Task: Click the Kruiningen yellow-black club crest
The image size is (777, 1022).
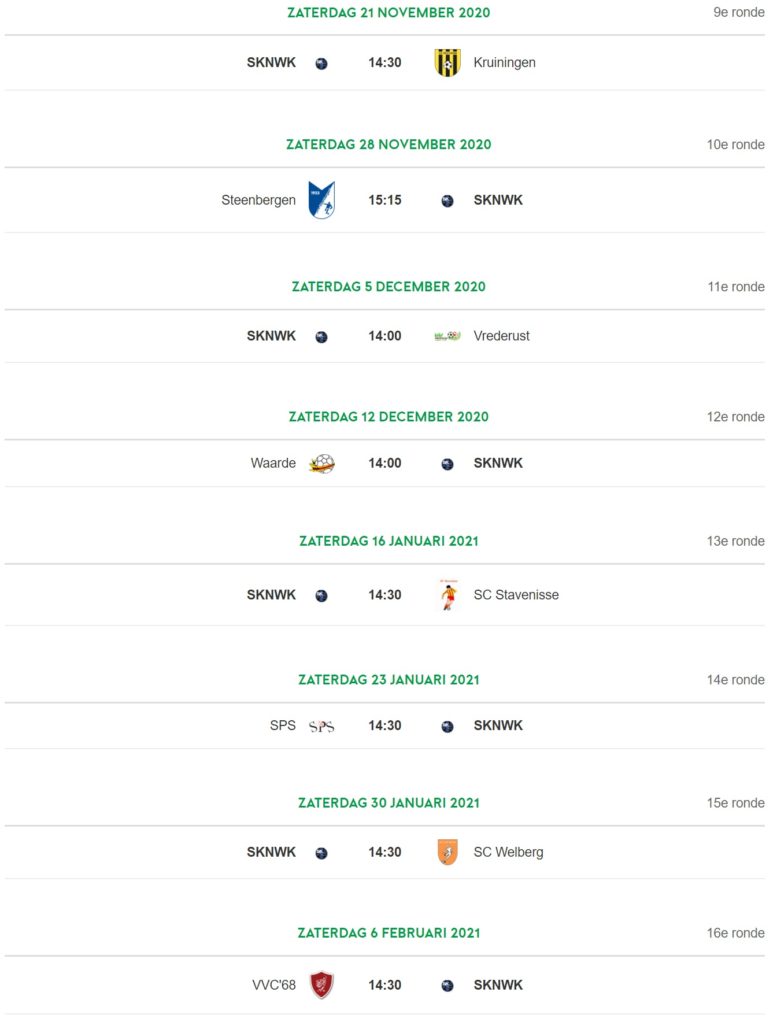Action: click(447, 63)
